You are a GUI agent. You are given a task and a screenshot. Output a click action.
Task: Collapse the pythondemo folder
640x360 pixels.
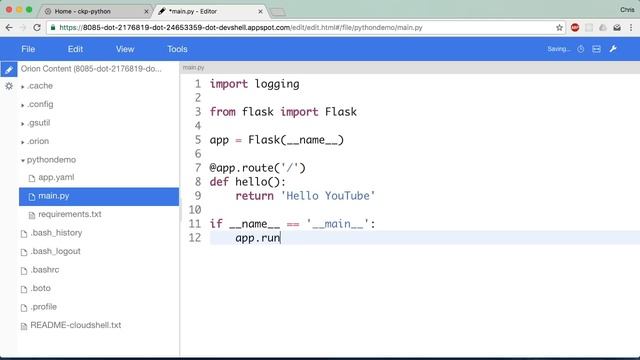pos(23,160)
